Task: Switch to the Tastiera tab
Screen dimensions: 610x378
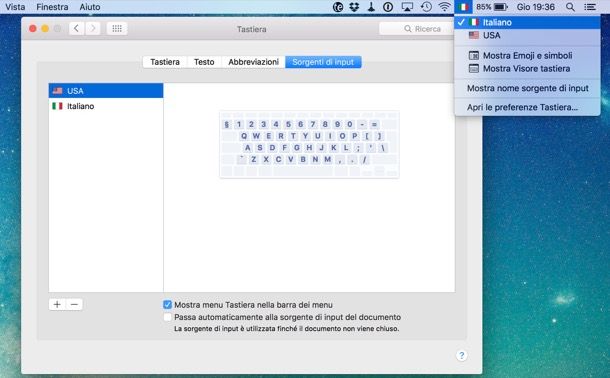Action: click(x=165, y=62)
